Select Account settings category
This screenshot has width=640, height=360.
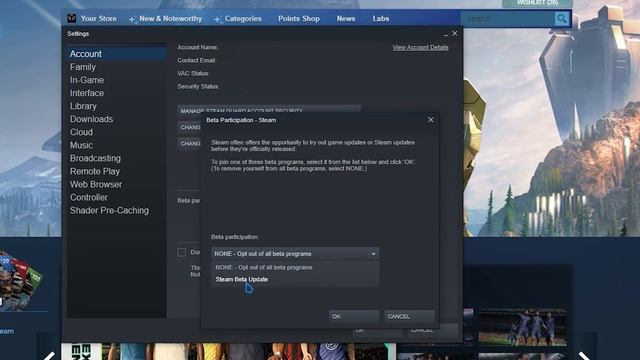tap(117, 54)
